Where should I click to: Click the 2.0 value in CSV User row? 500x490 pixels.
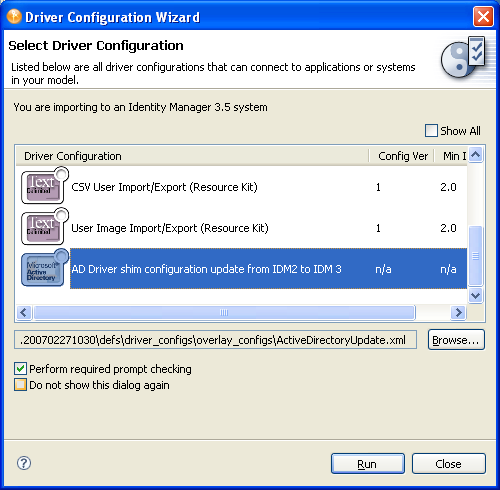pos(448,187)
